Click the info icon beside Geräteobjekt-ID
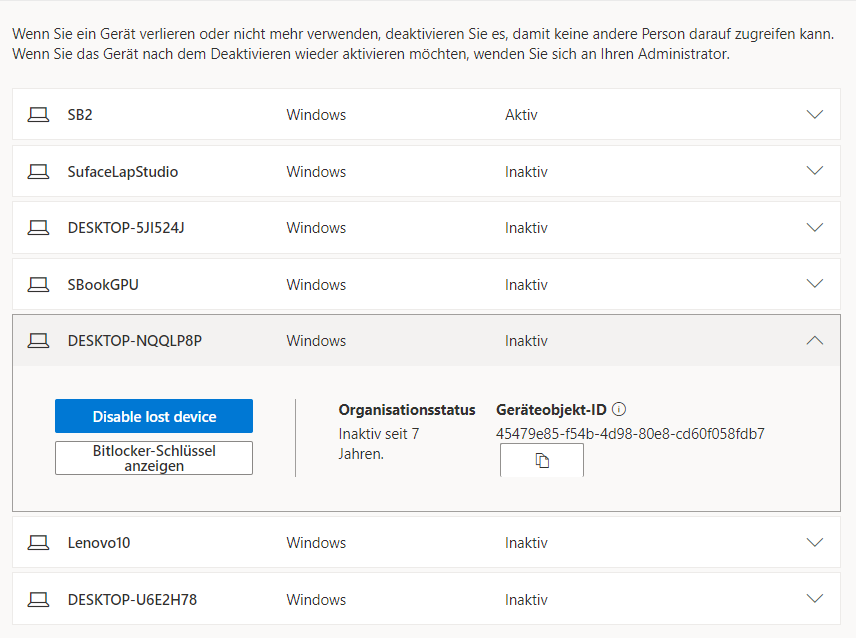Viewport: 856px width, 638px height. pos(619,409)
